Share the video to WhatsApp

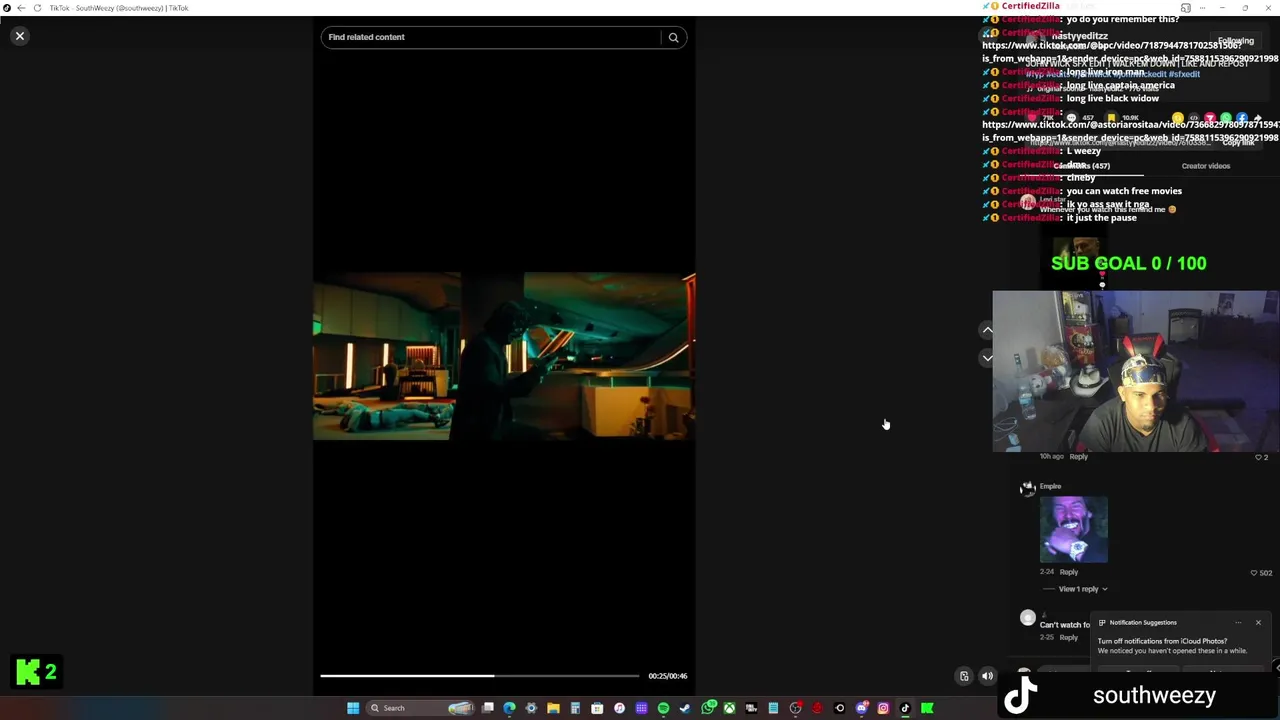tap(1226, 117)
